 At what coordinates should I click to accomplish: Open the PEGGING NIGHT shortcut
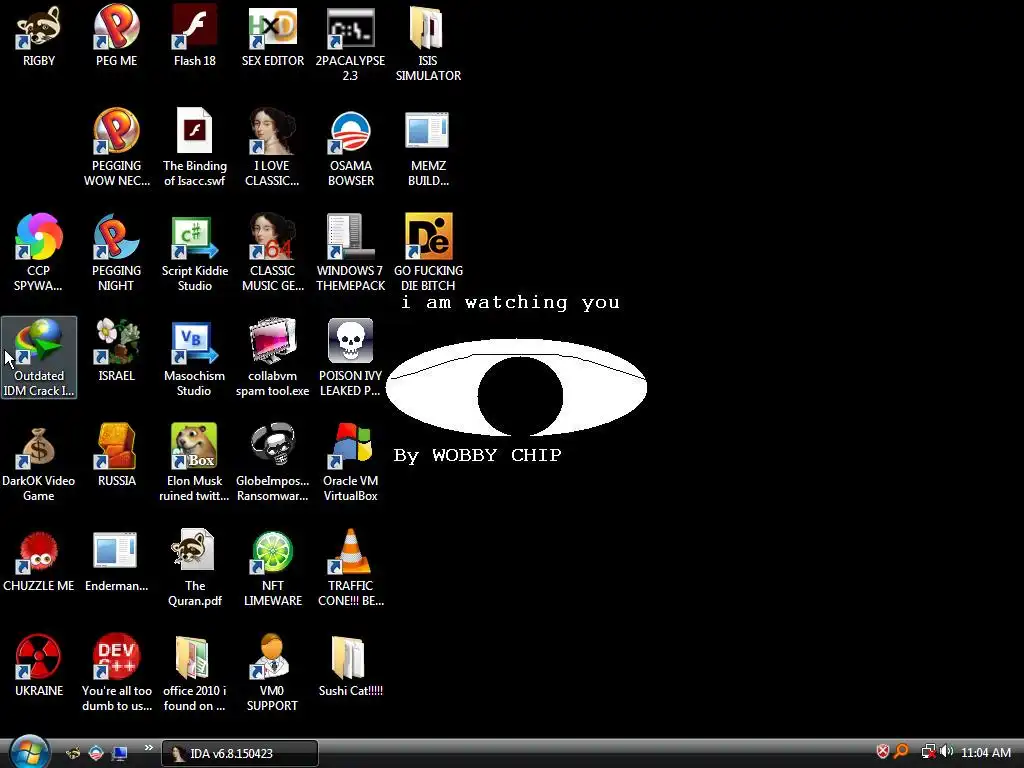click(116, 253)
